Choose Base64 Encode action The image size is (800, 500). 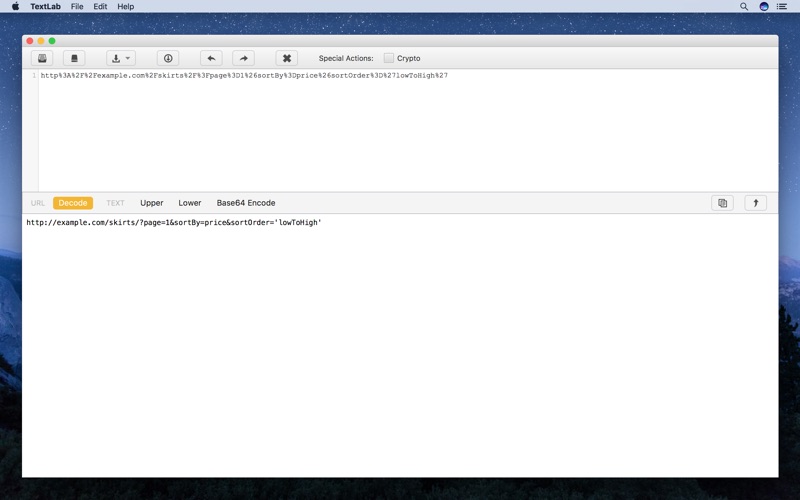coord(246,203)
